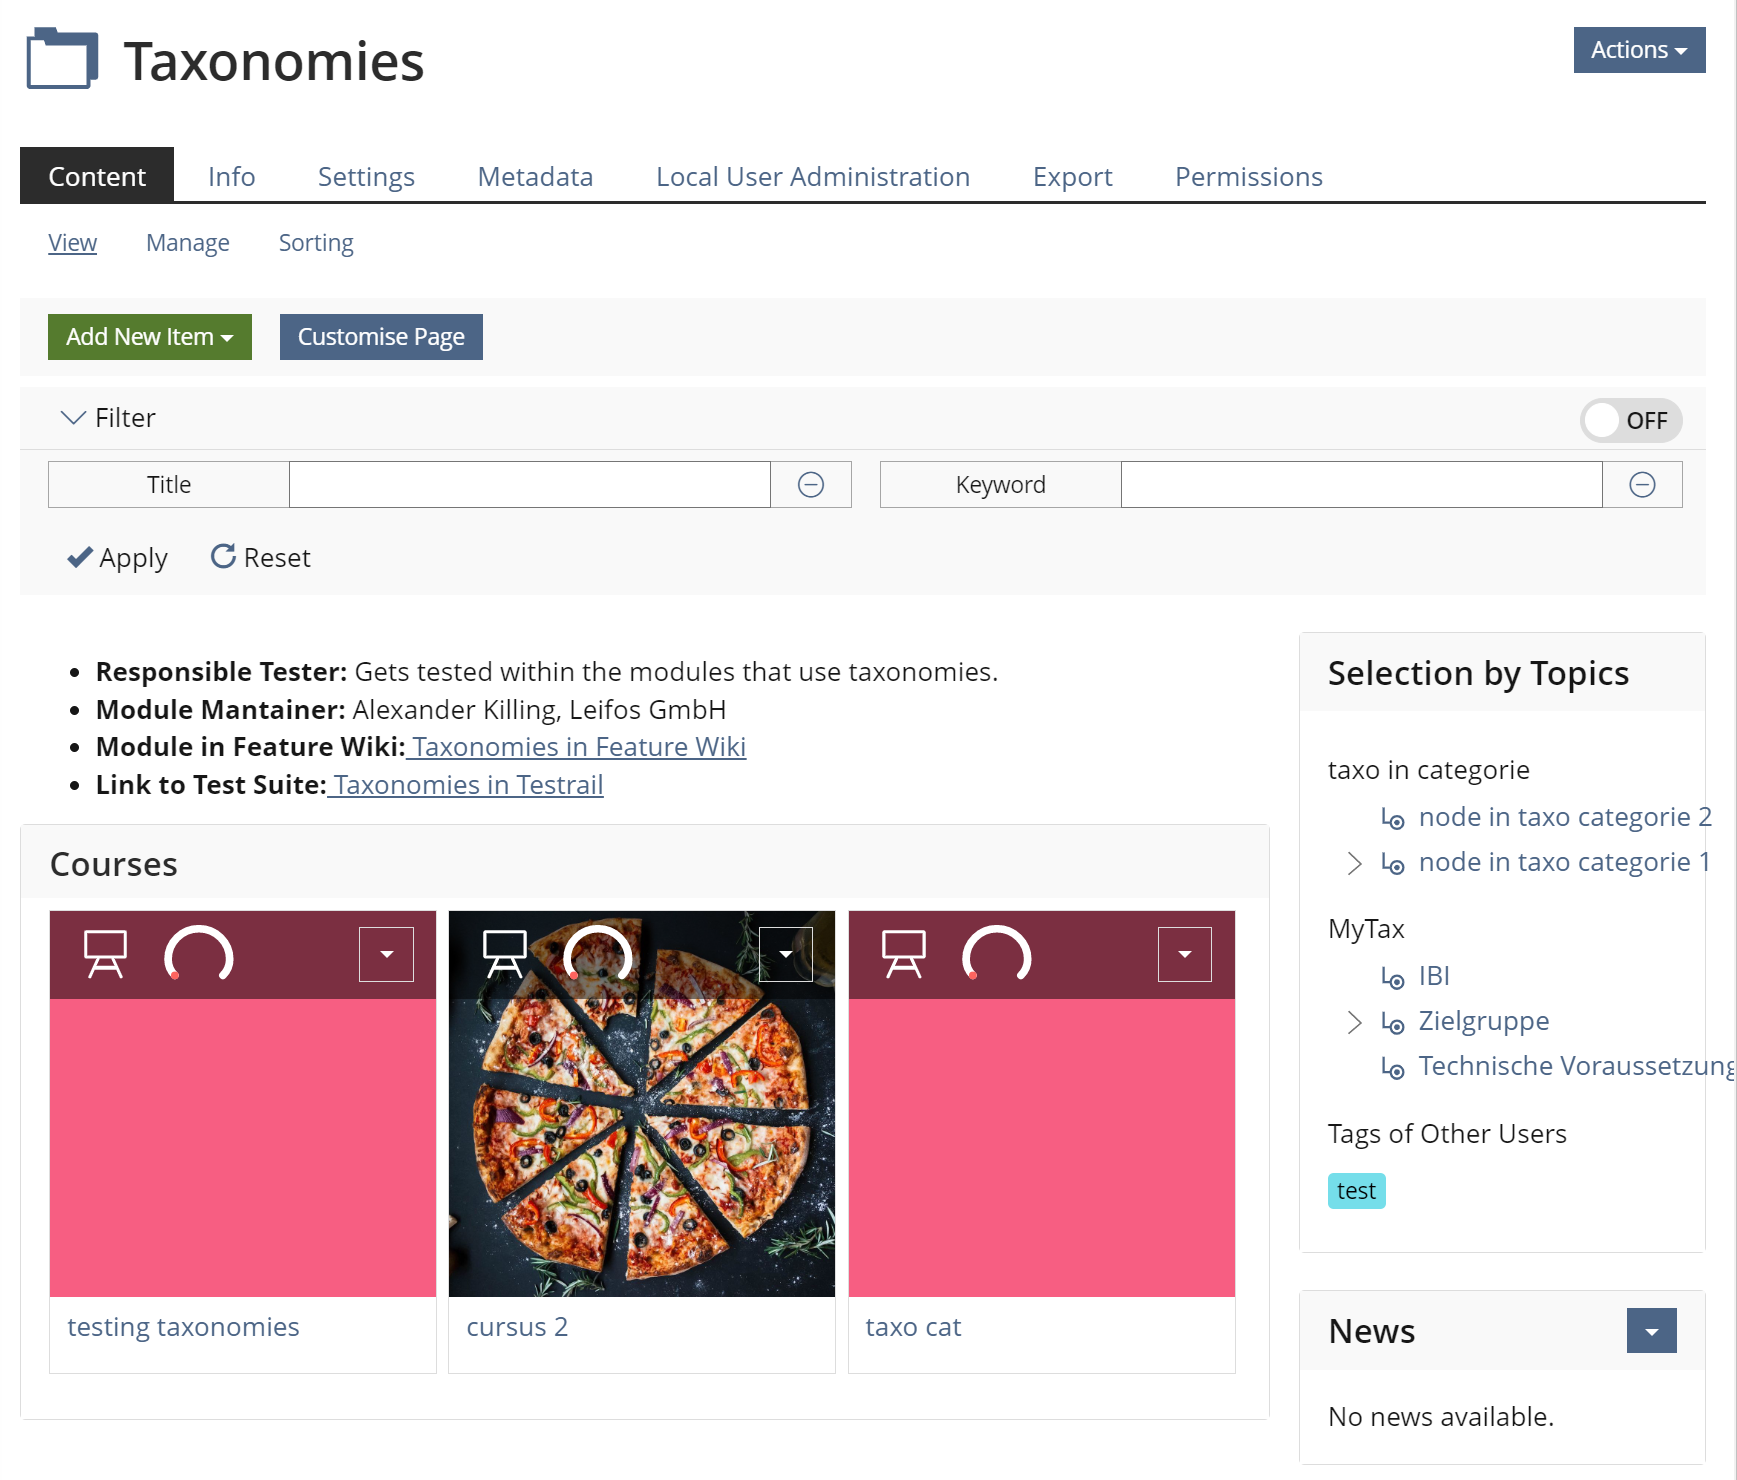The image size is (1737, 1480).
Task: Open the Actions dropdown menu
Action: coord(1639,50)
